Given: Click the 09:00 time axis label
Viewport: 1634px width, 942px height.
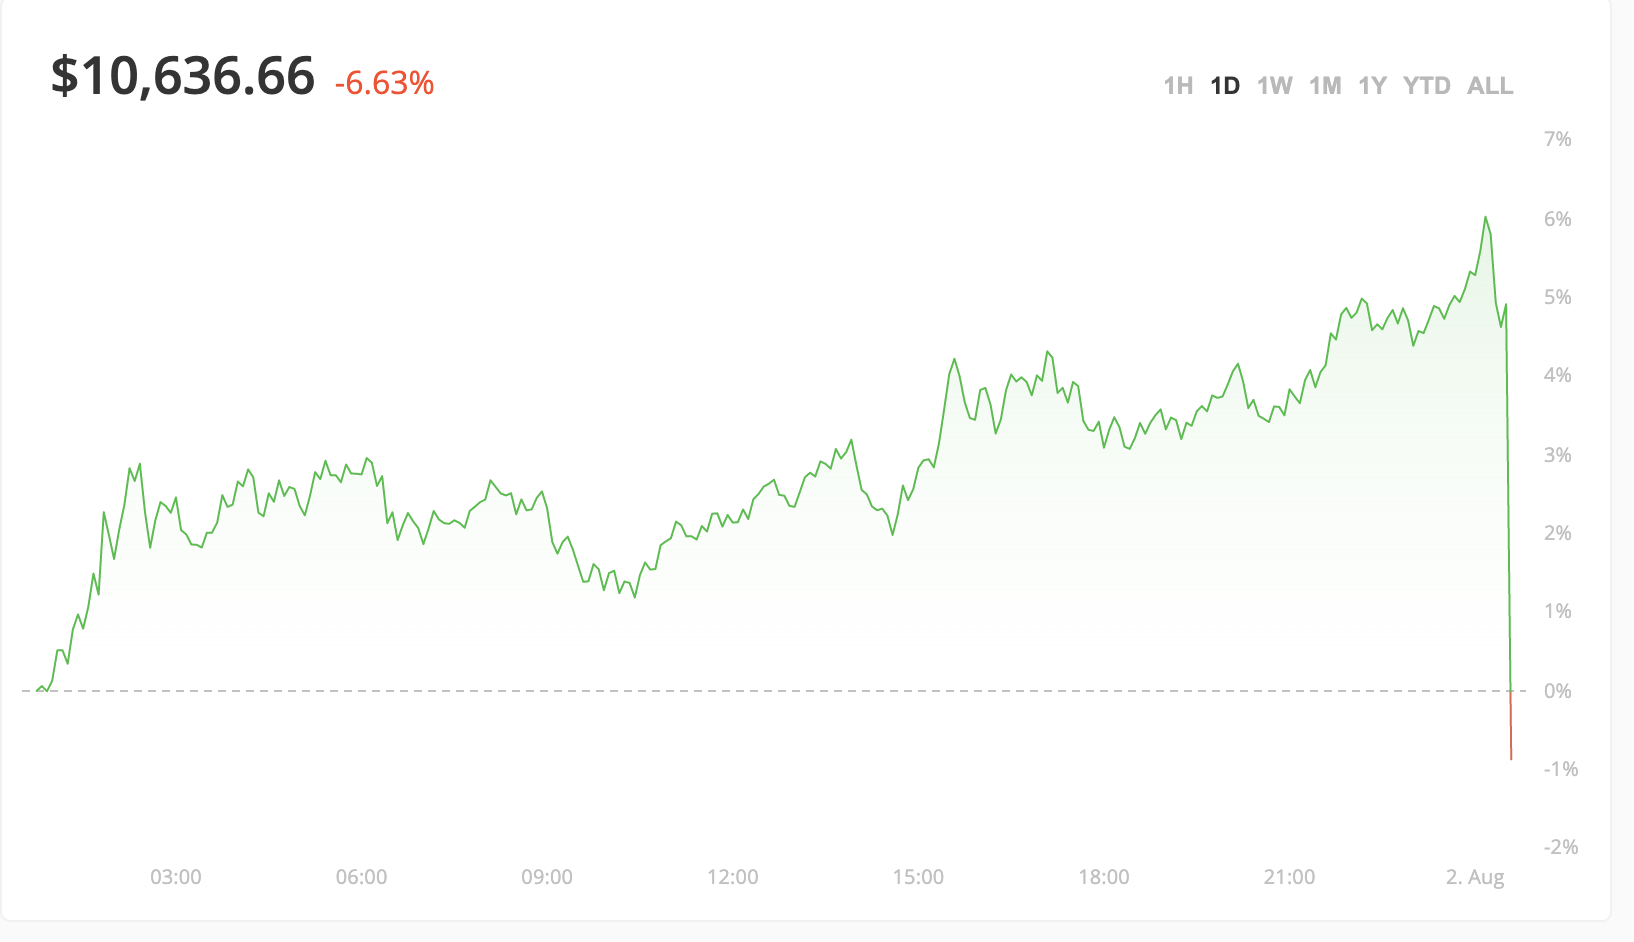Looking at the screenshot, I should (x=547, y=877).
